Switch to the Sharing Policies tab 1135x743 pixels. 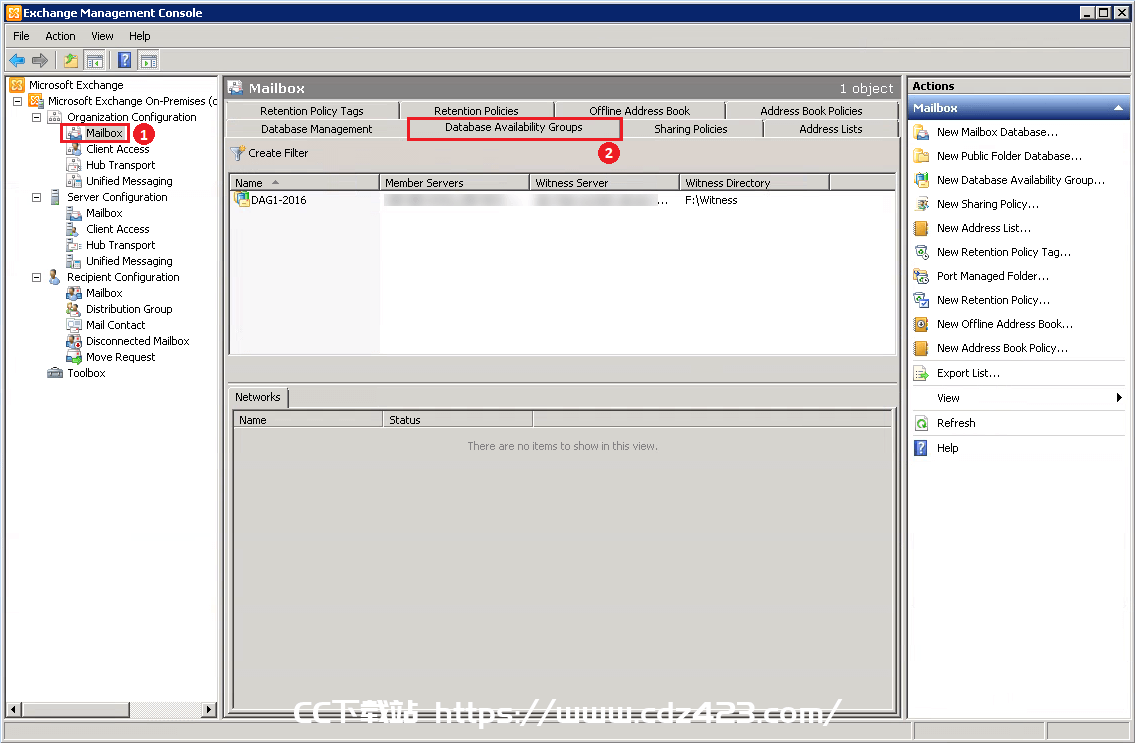pyautogui.click(x=691, y=129)
